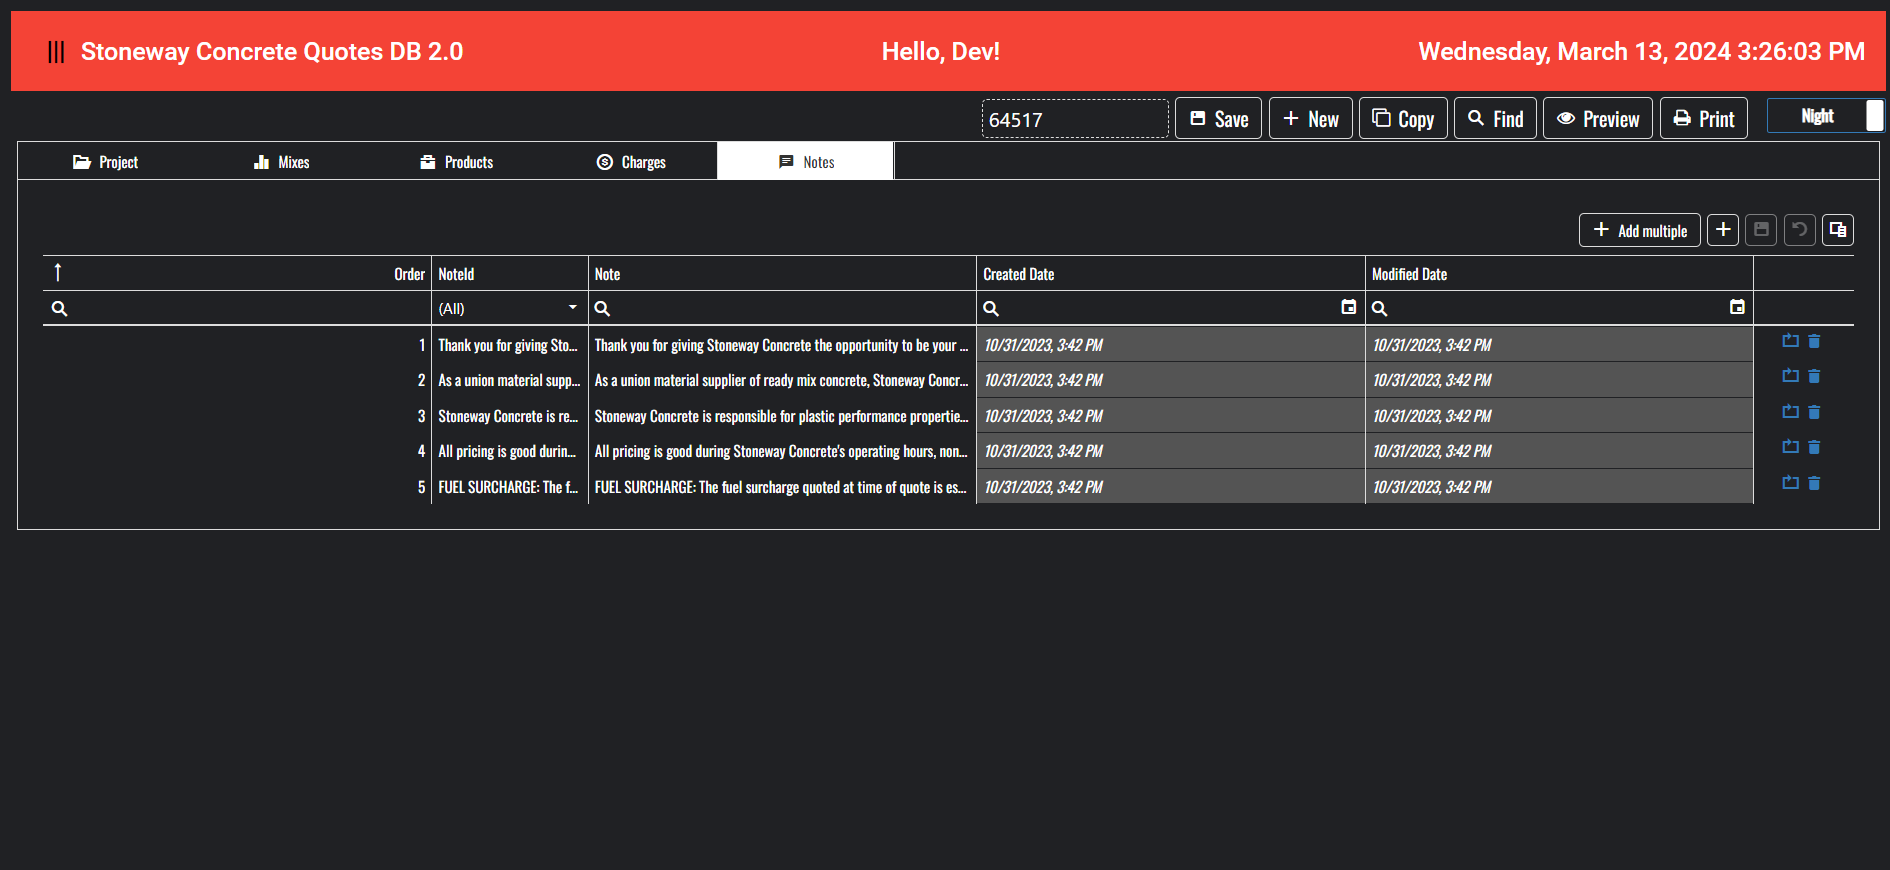The height and width of the screenshot is (870, 1890).
Task: Click Note cell 'FUEL SURCHARGE: The fuel surcharge quoted'
Action: click(x=782, y=487)
